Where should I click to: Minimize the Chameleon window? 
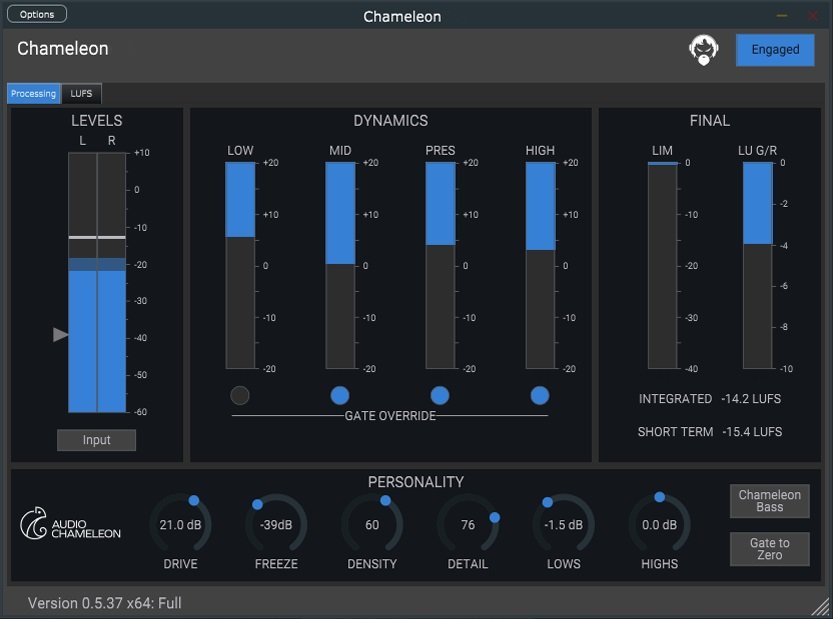click(x=782, y=16)
